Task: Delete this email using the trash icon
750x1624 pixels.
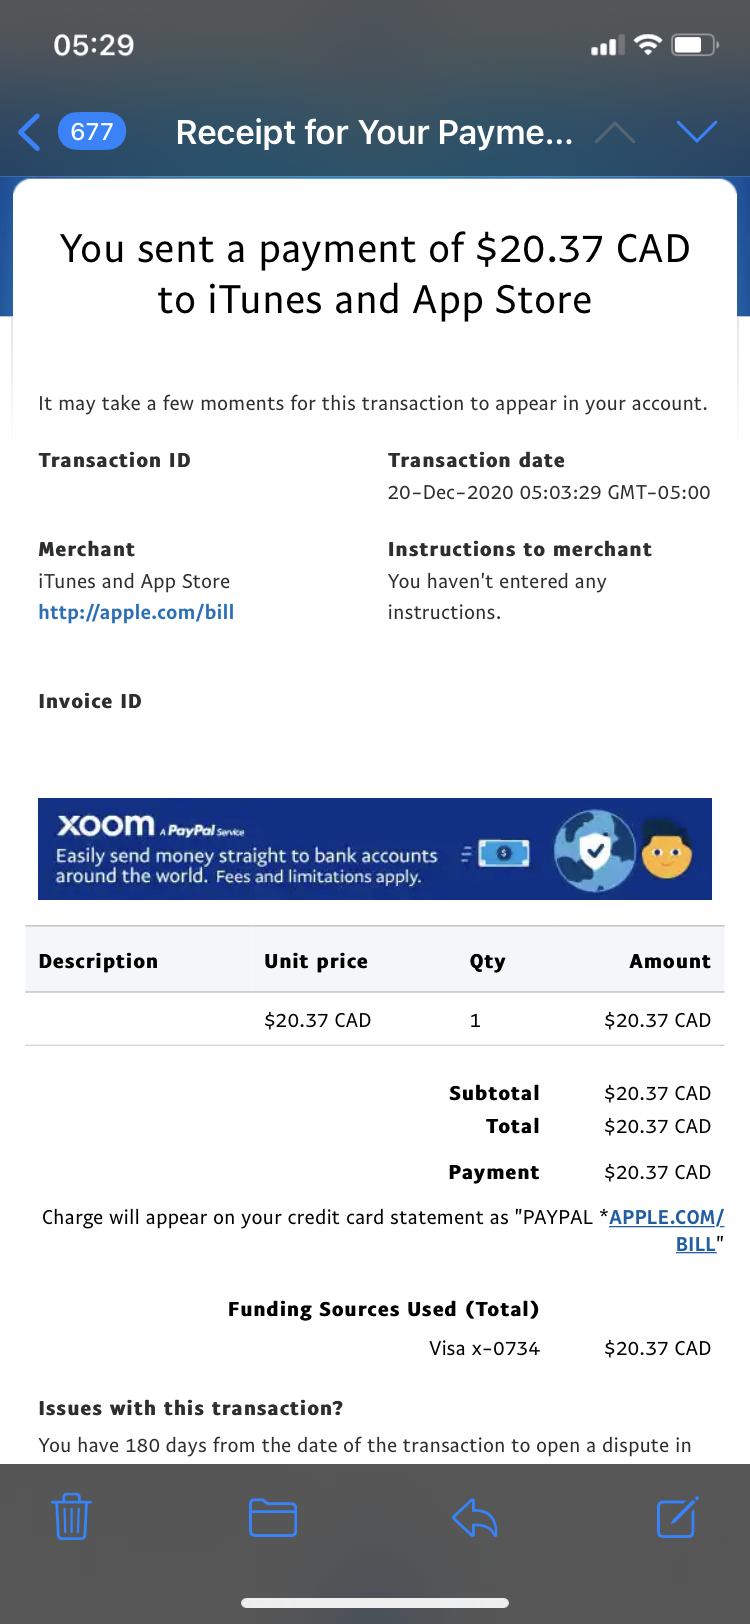Action: tap(71, 1517)
